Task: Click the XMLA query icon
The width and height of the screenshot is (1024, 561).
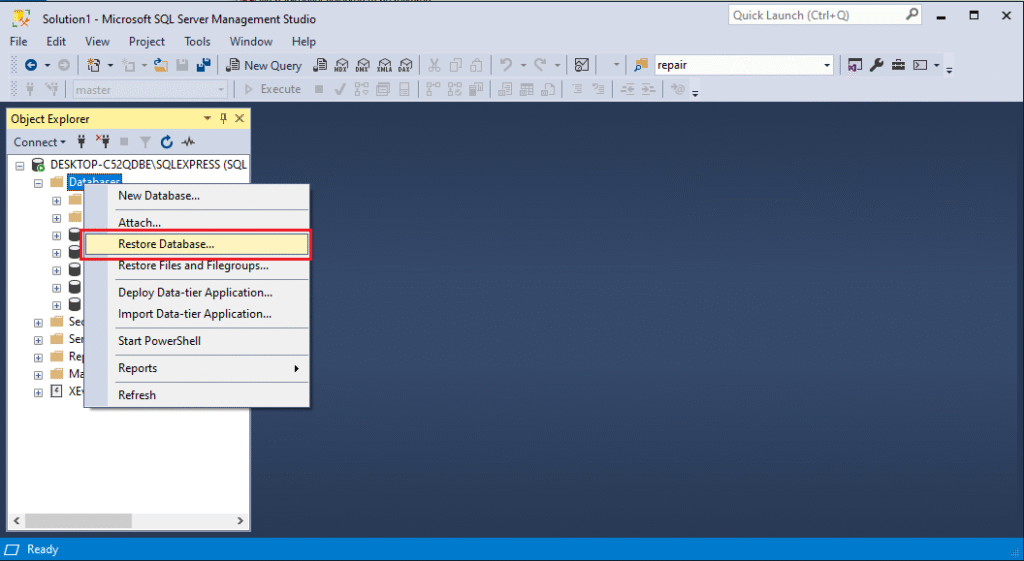Action: (x=385, y=65)
